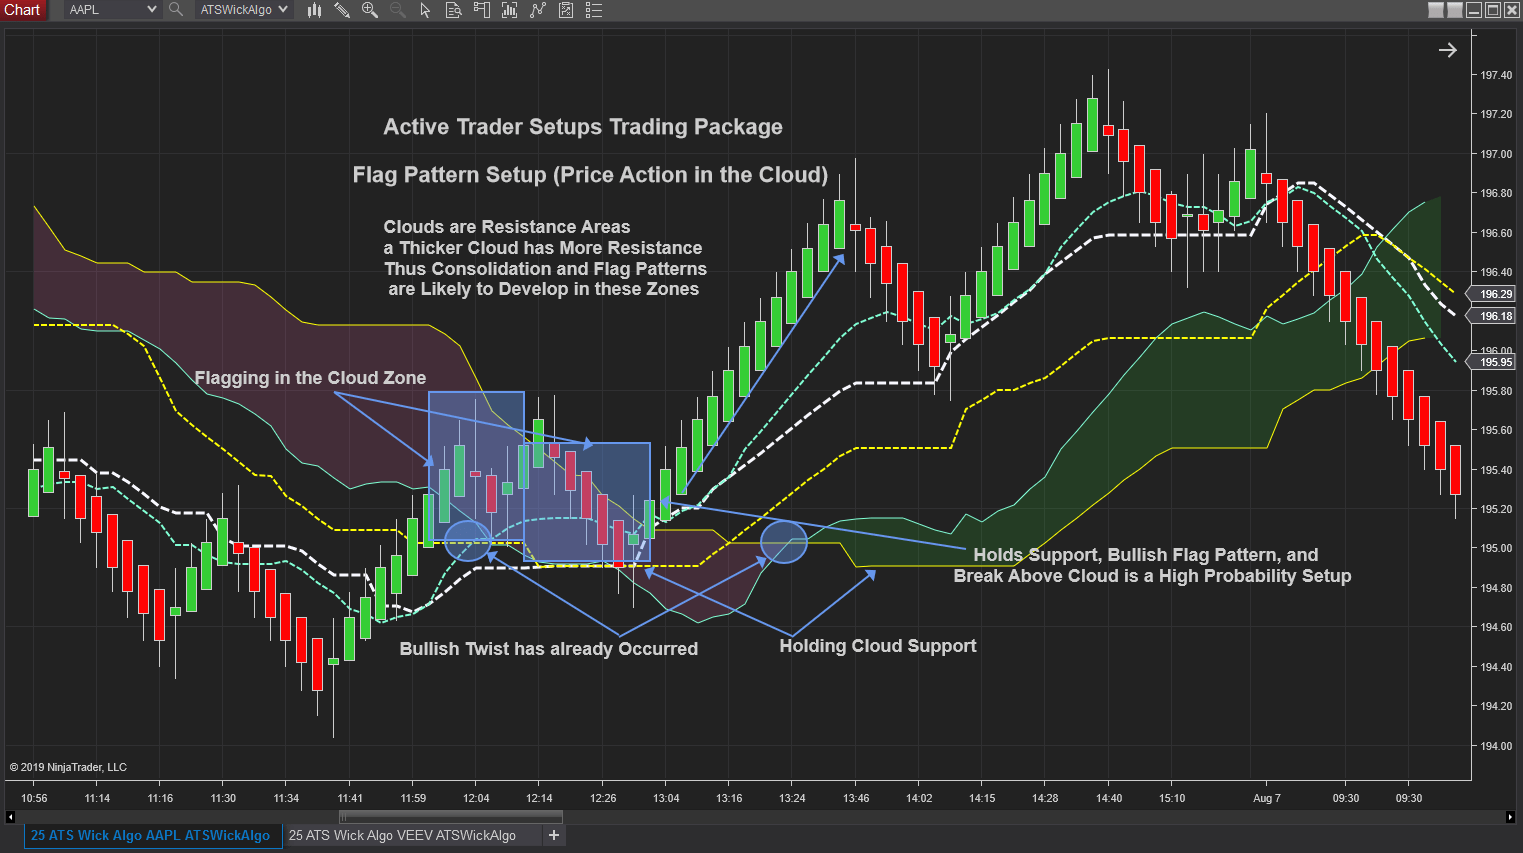1523x853 pixels.
Task: Click the line drawing toolbar icon
Action: click(536, 10)
